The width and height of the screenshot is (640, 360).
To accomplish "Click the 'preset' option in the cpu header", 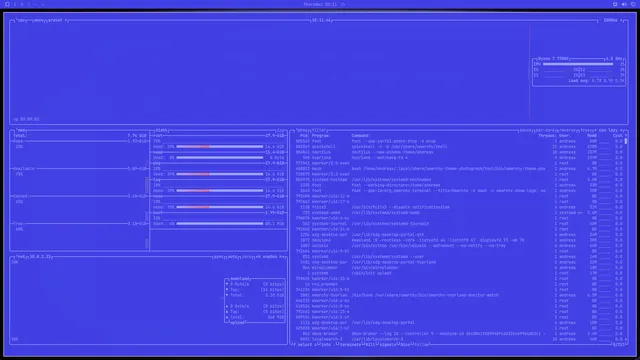I will (x=55, y=20).
